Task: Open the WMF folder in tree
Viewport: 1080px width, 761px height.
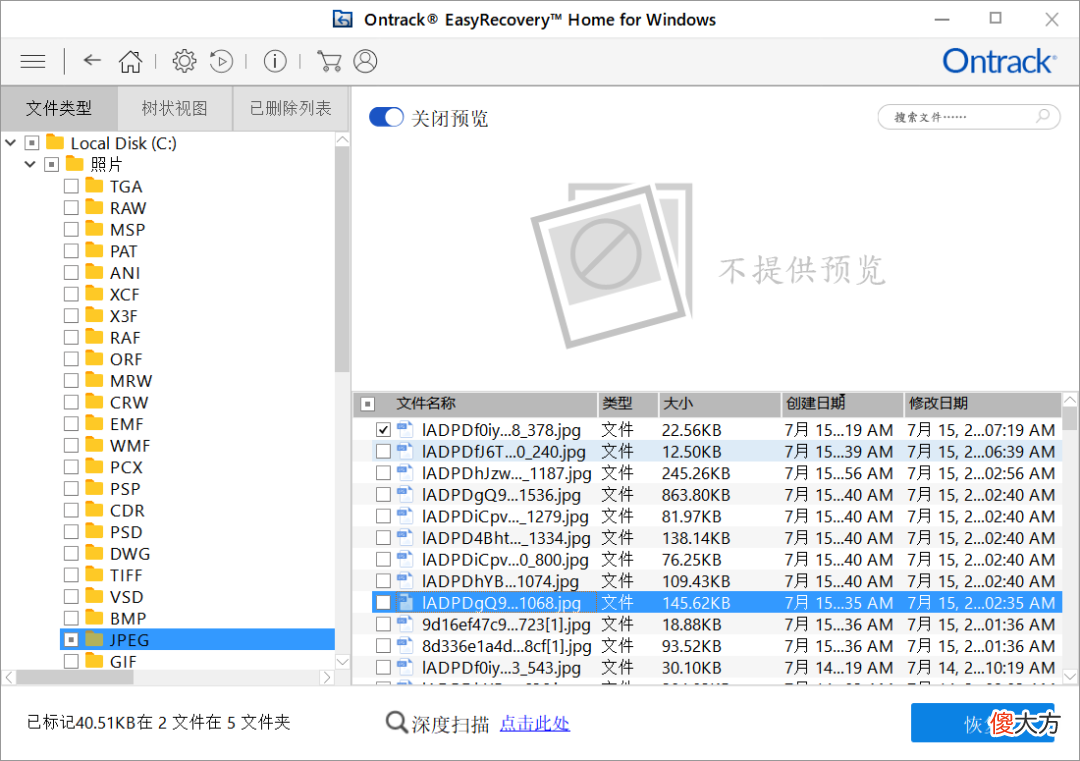Action: (x=129, y=446)
